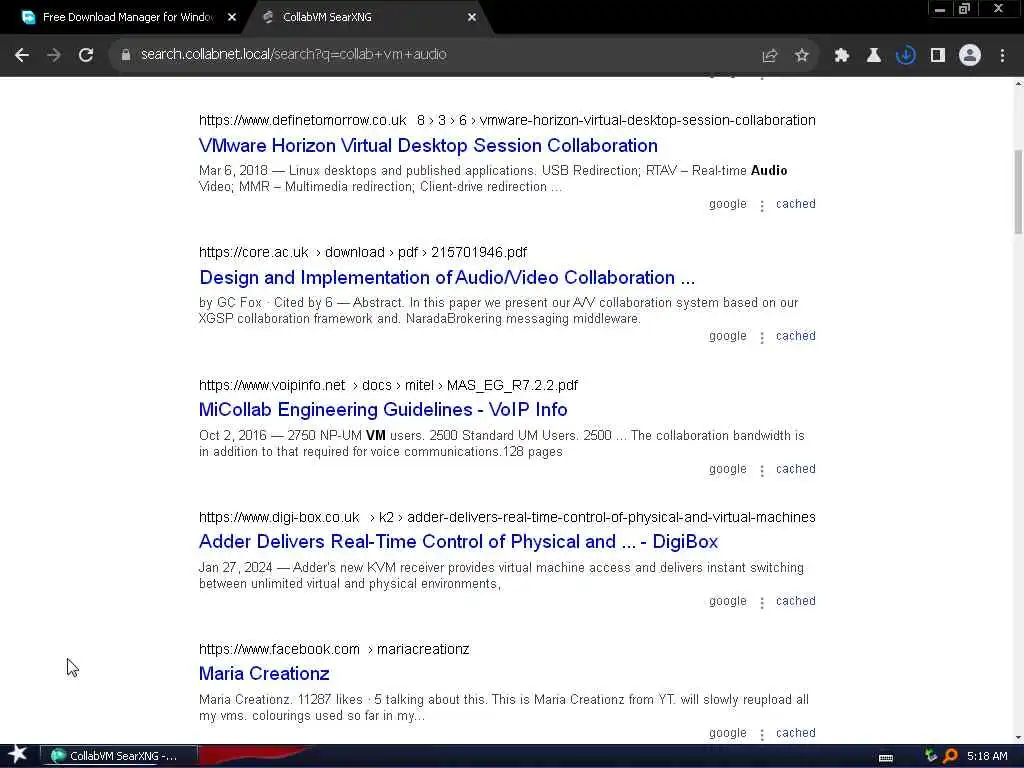Click the google engine label under core.ac.uk result

click(728, 336)
